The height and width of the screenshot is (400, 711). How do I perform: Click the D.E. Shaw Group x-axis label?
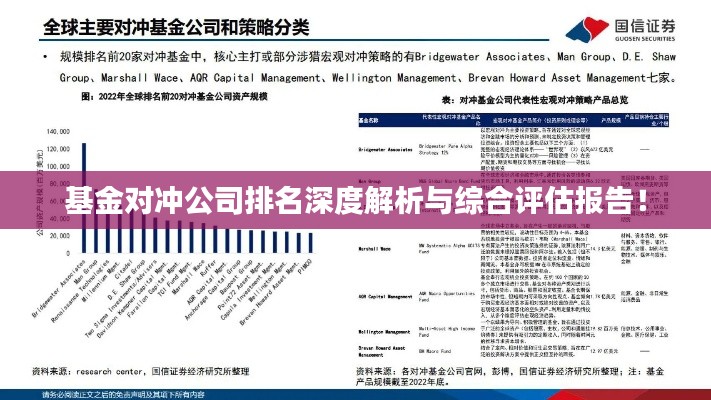point(127,279)
